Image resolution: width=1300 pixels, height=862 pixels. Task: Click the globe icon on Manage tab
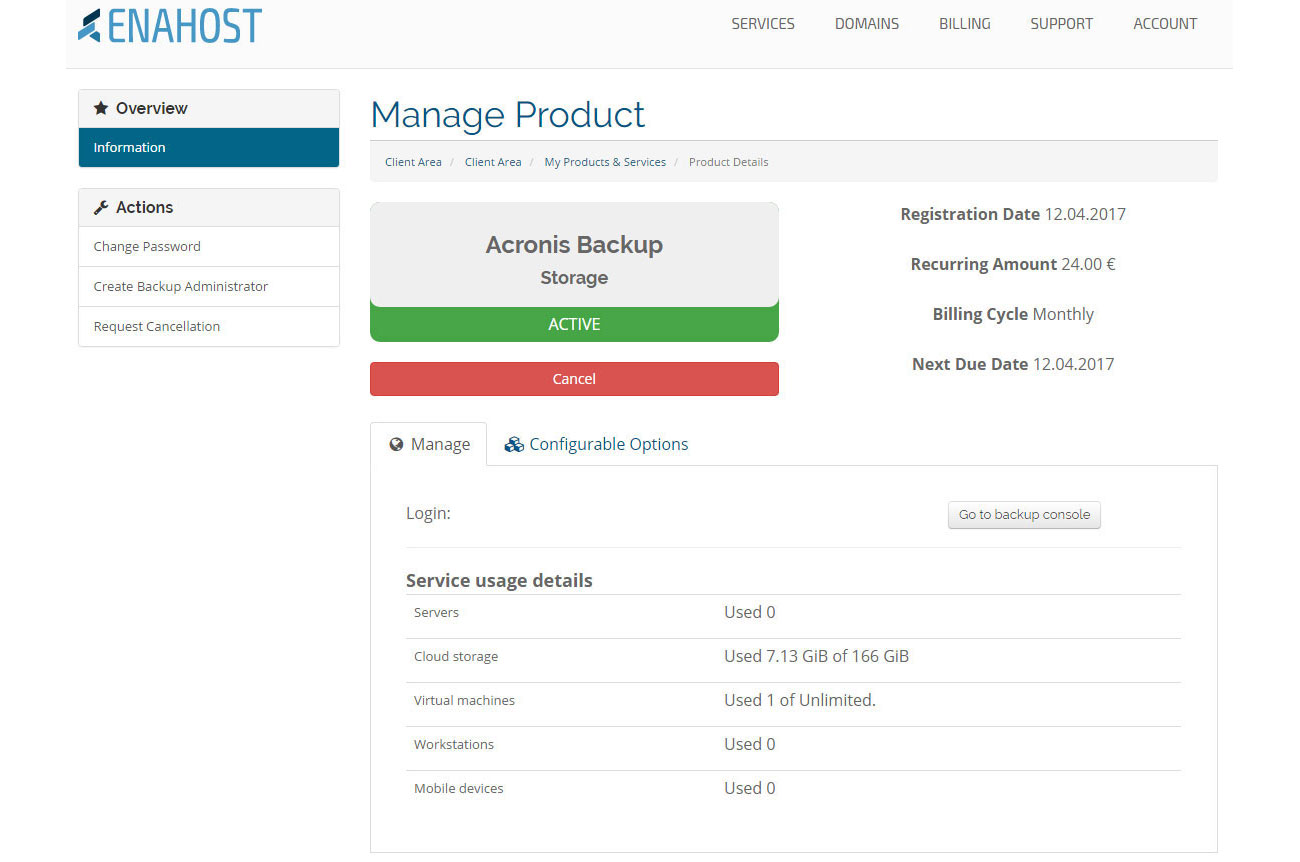coord(397,444)
